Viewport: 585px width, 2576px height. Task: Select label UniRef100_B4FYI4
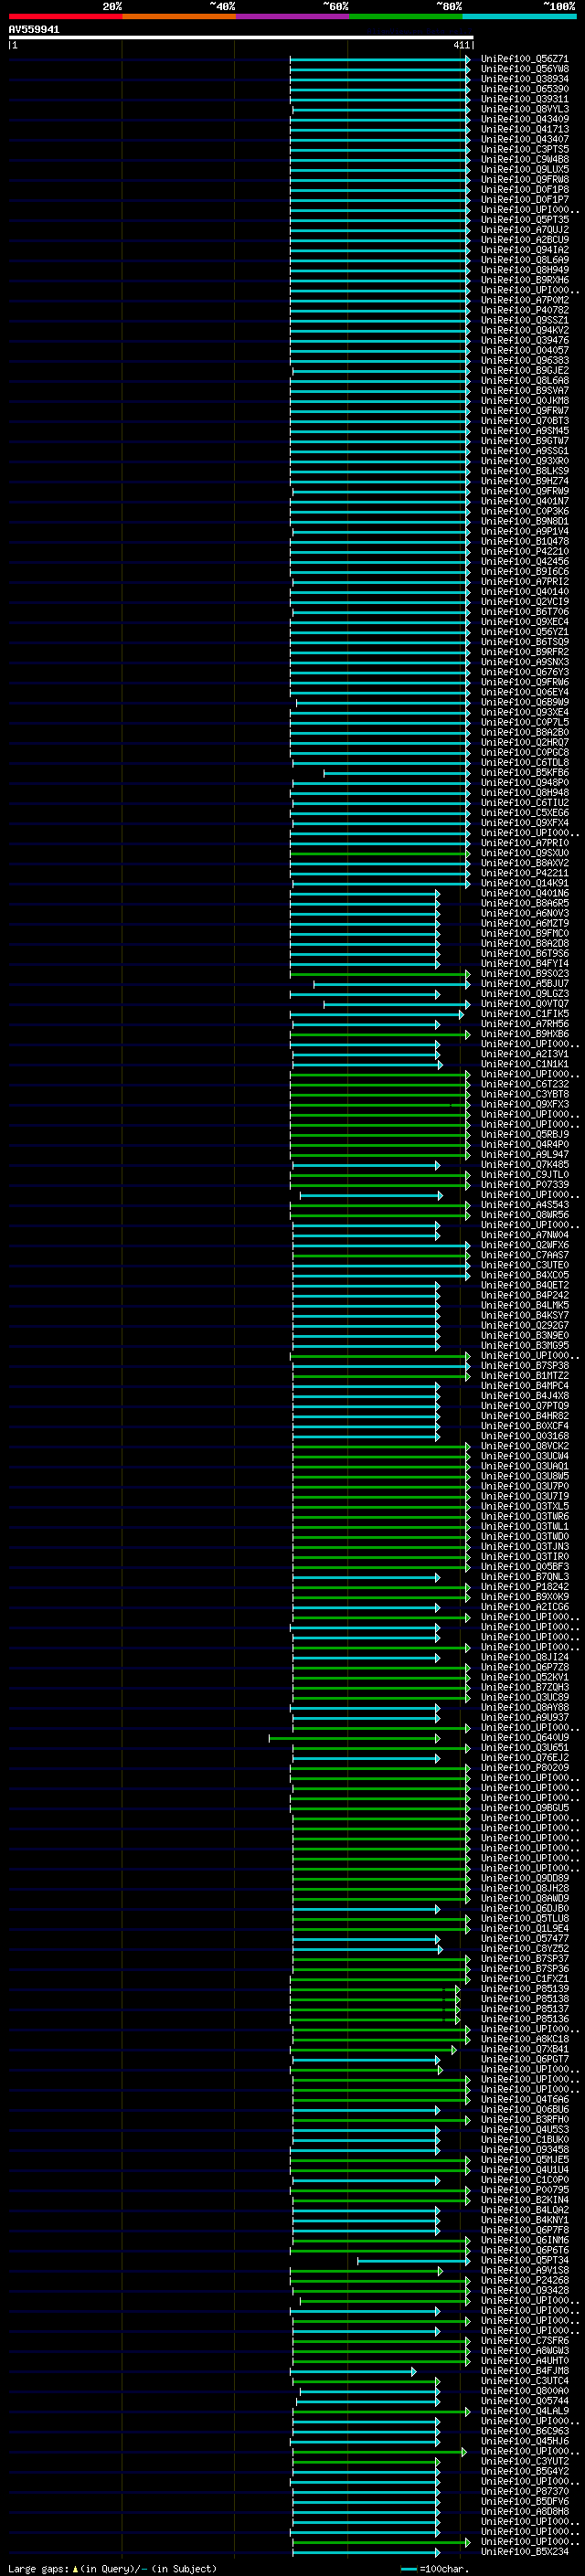(x=525, y=963)
